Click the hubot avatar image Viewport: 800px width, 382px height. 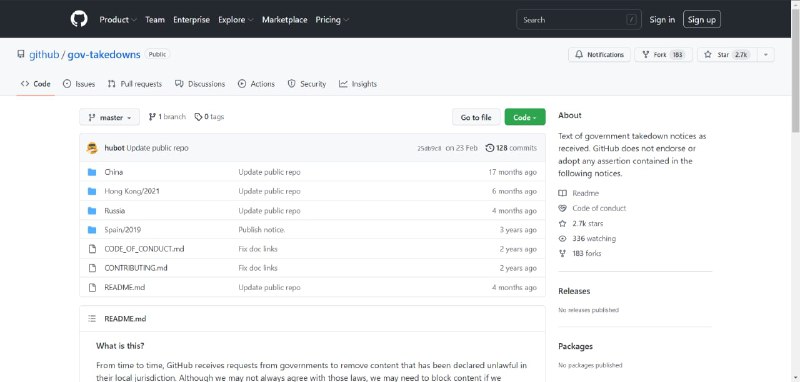[x=92, y=148]
